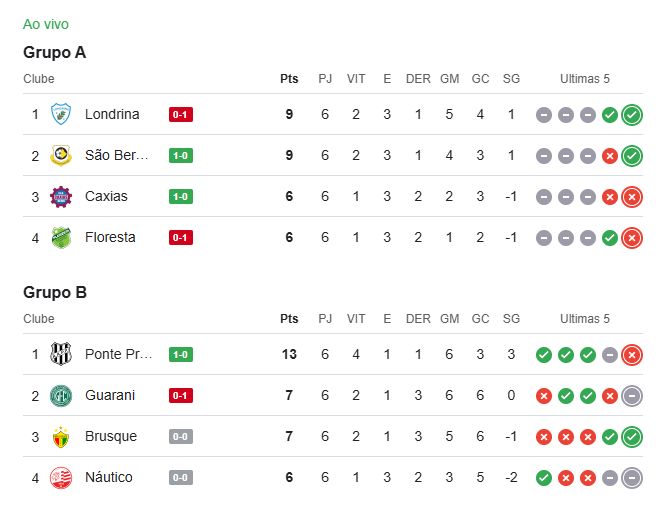Click the Caxias club crest icon
669x512 pixels.
[x=61, y=196]
